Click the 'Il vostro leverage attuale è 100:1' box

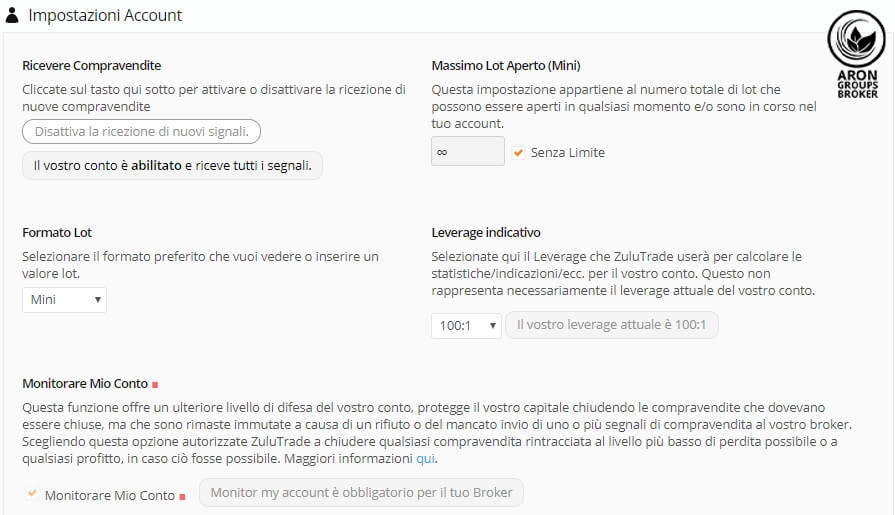[x=611, y=325]
